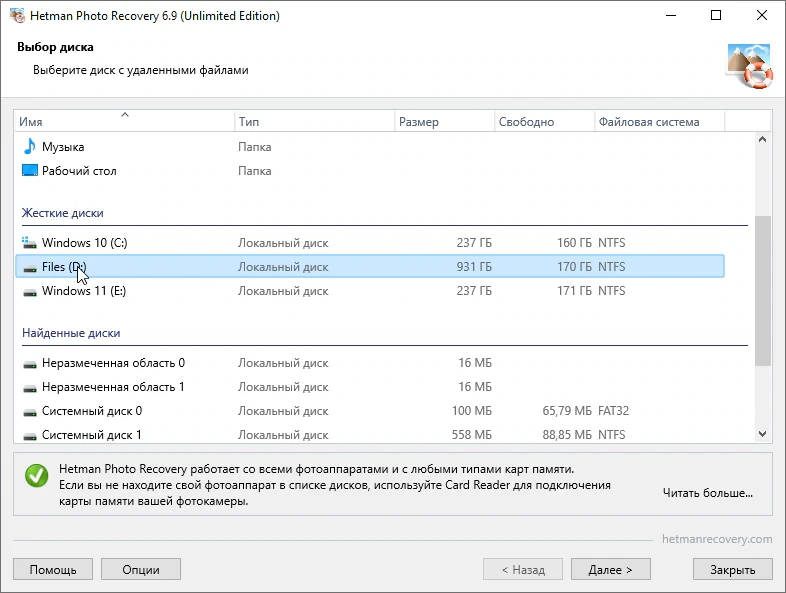
Task: Open the Опции settings button
Action: (x=141, y=569)
